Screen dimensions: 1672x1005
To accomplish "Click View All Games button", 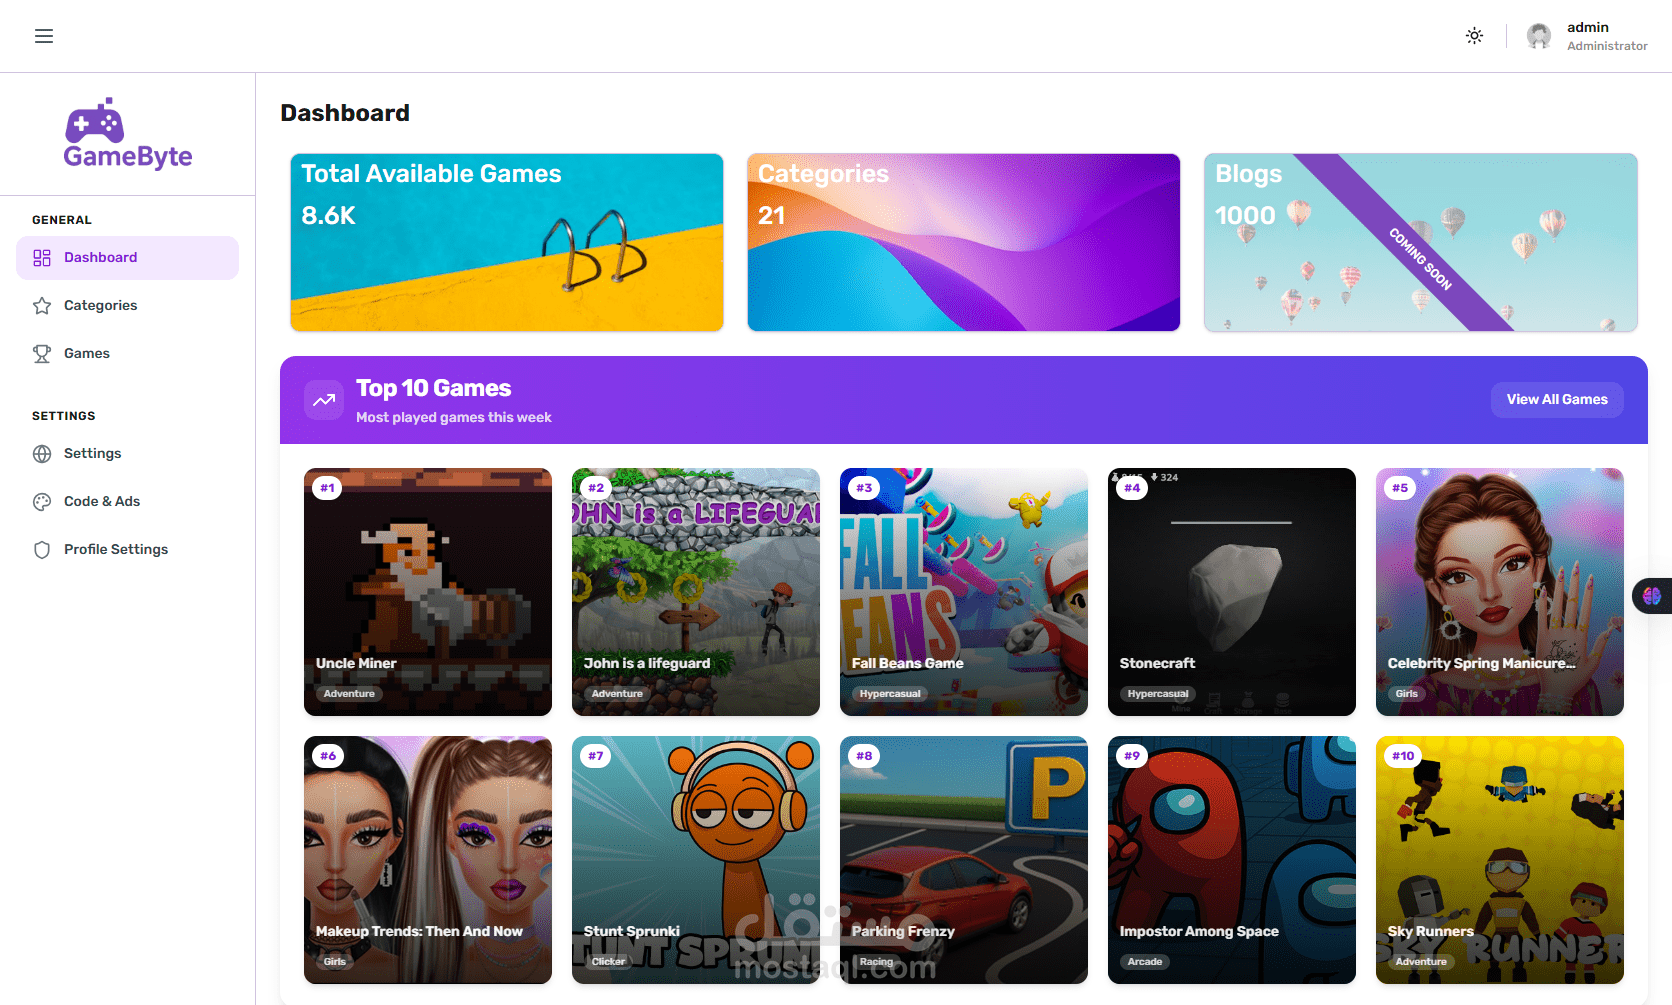I will (x=1557, y=399).
